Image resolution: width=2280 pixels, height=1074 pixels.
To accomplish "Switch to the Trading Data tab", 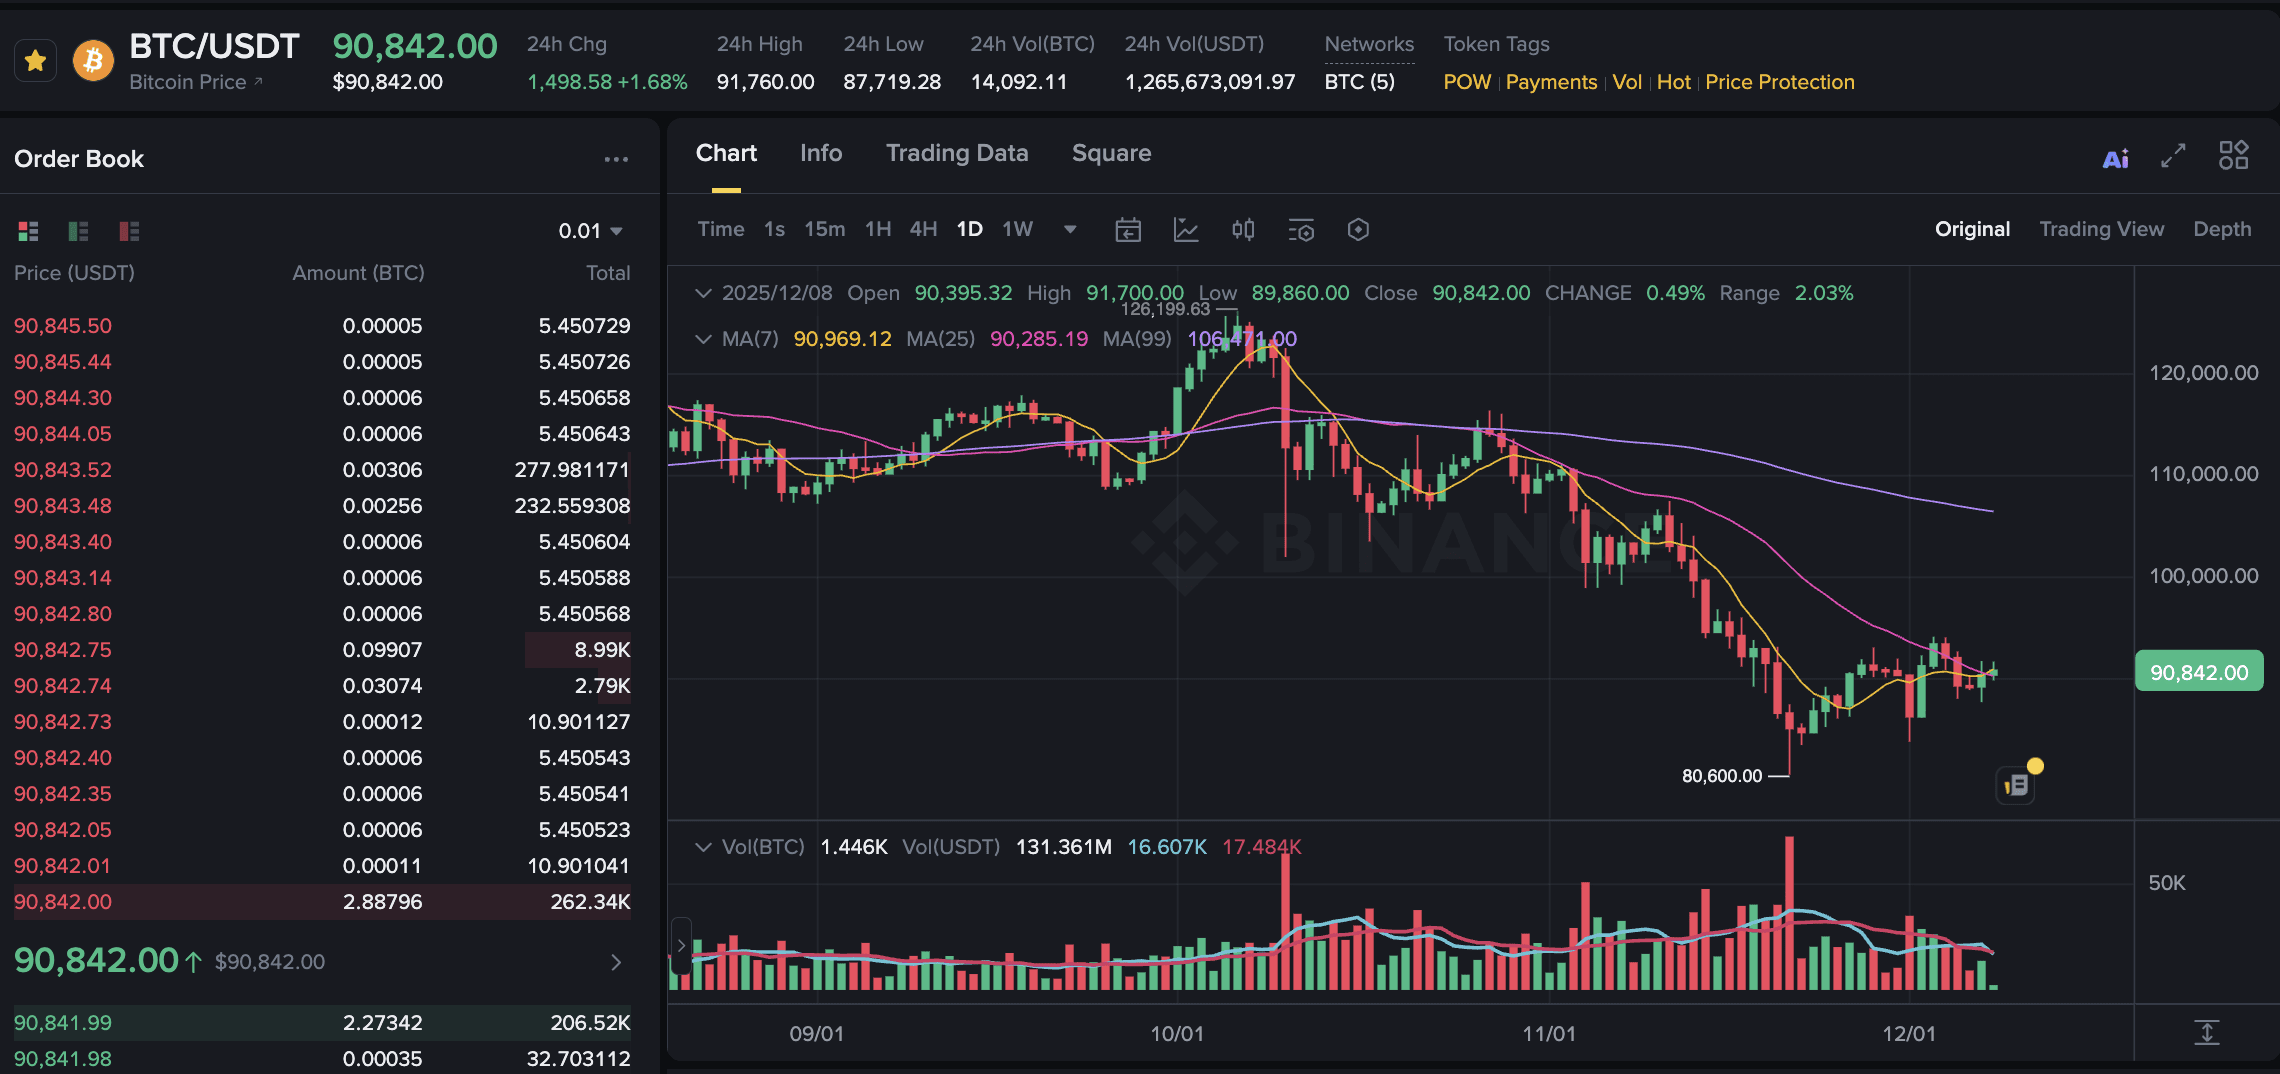I will [x=957, y=153].
